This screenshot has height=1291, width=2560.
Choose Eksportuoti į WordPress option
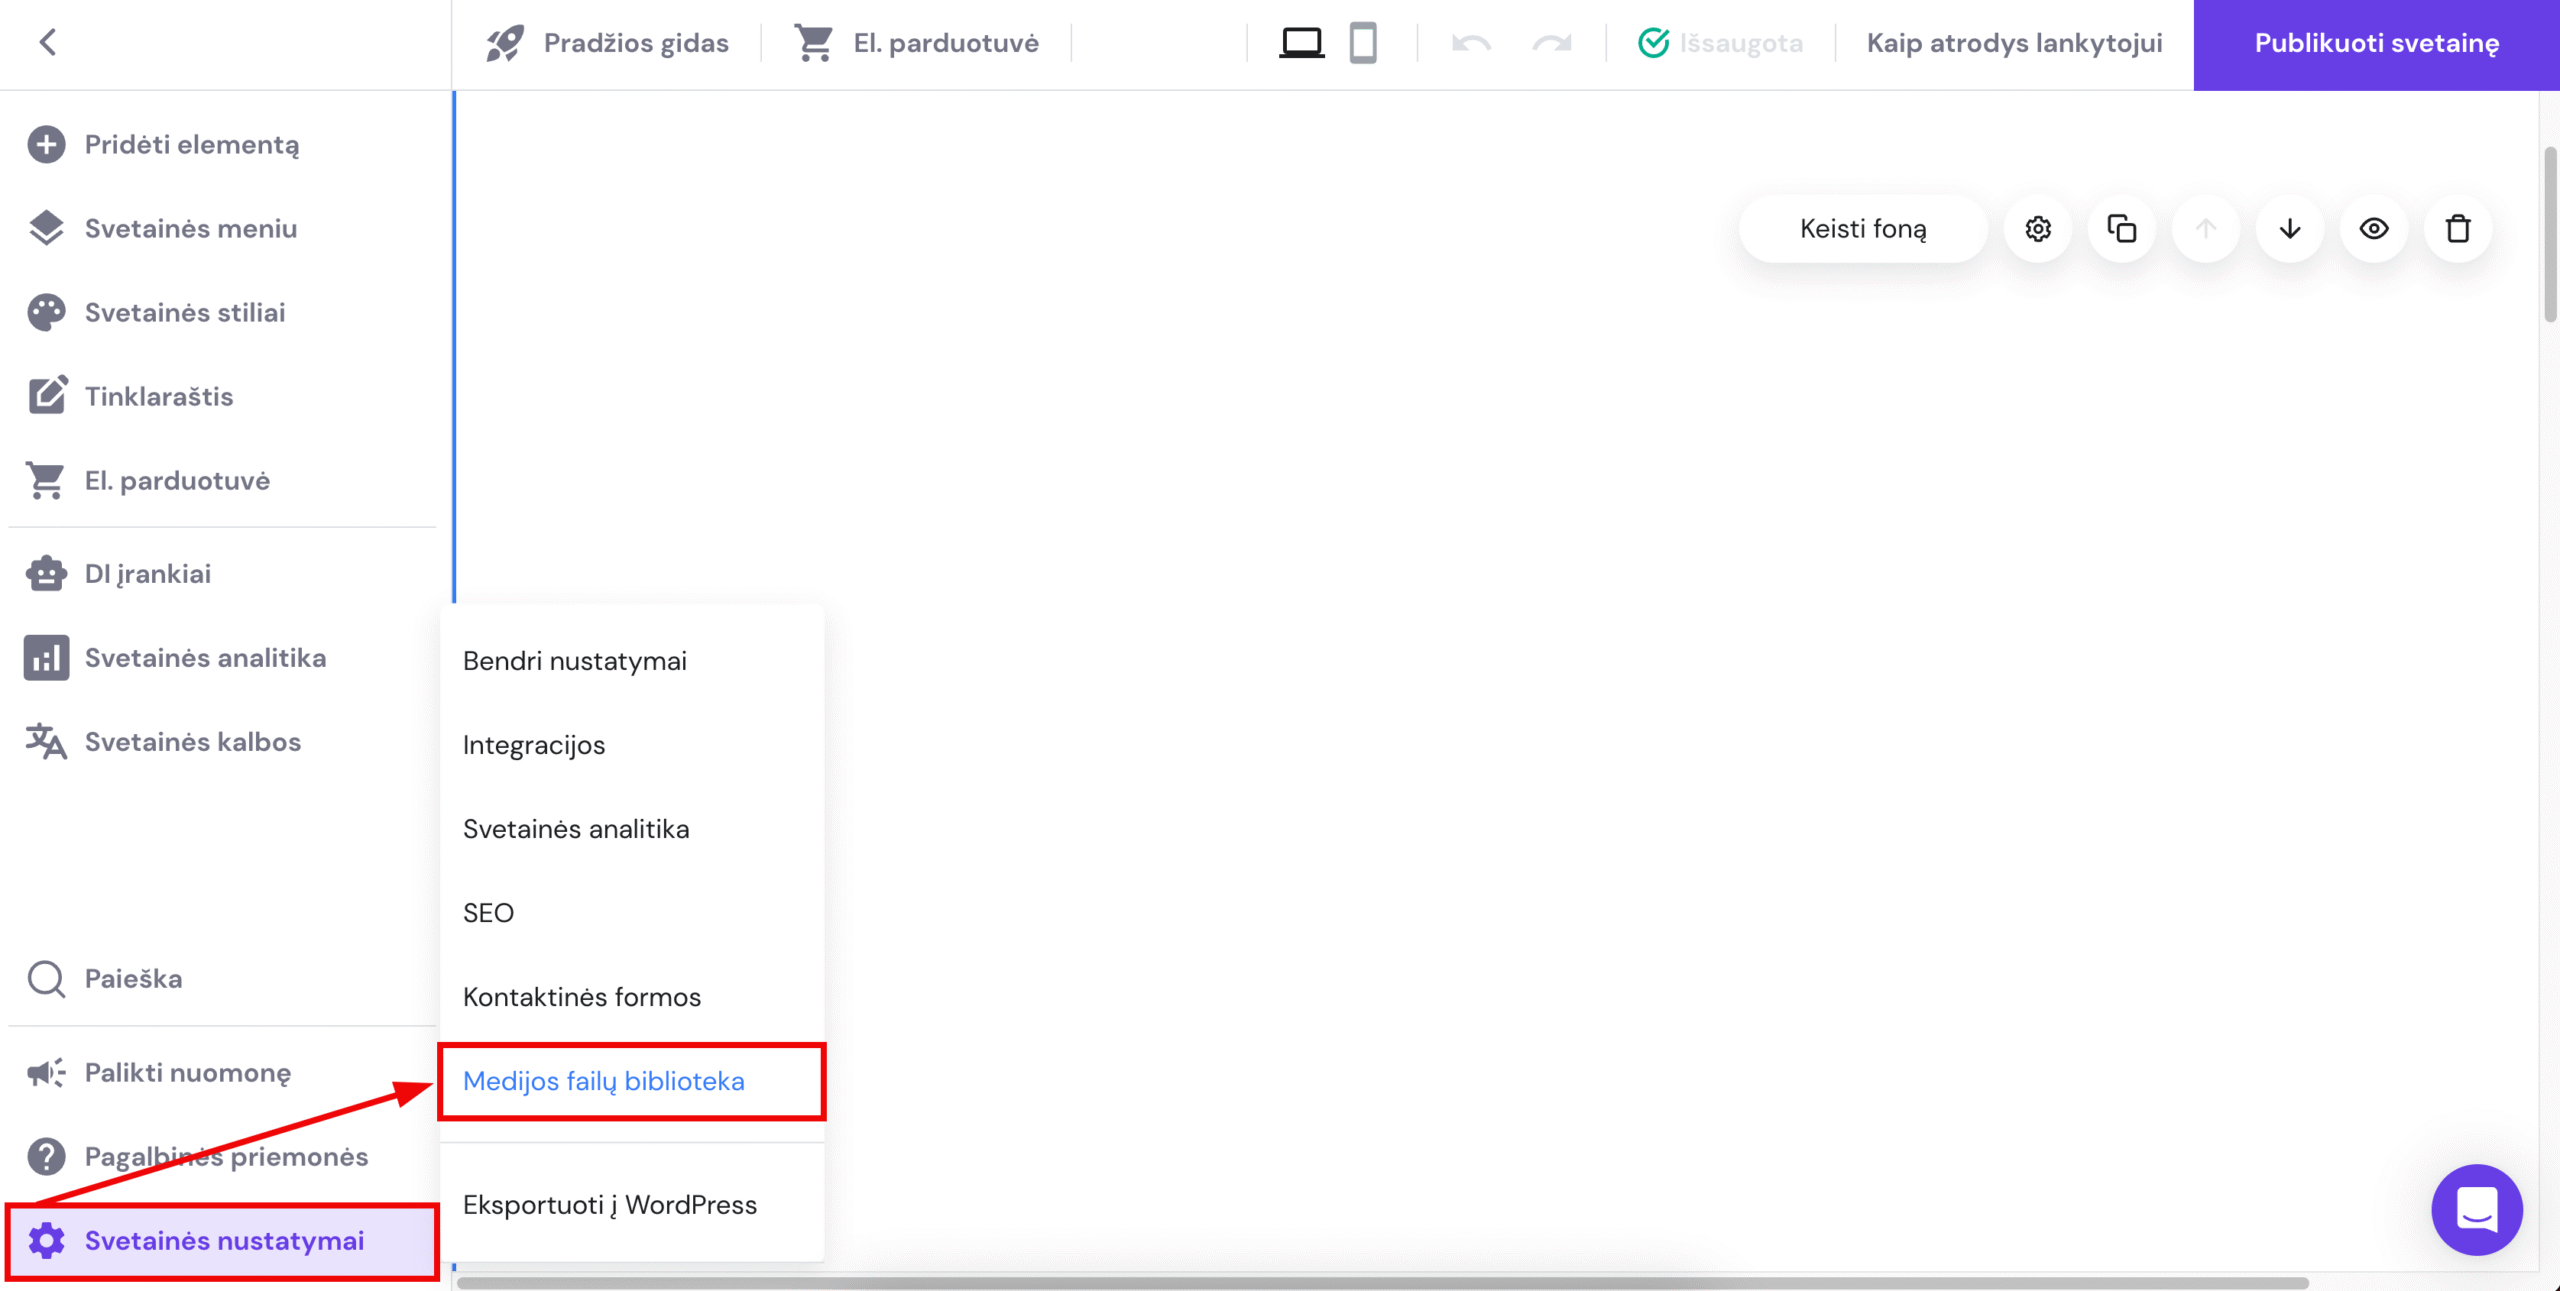pos(610,1205)
